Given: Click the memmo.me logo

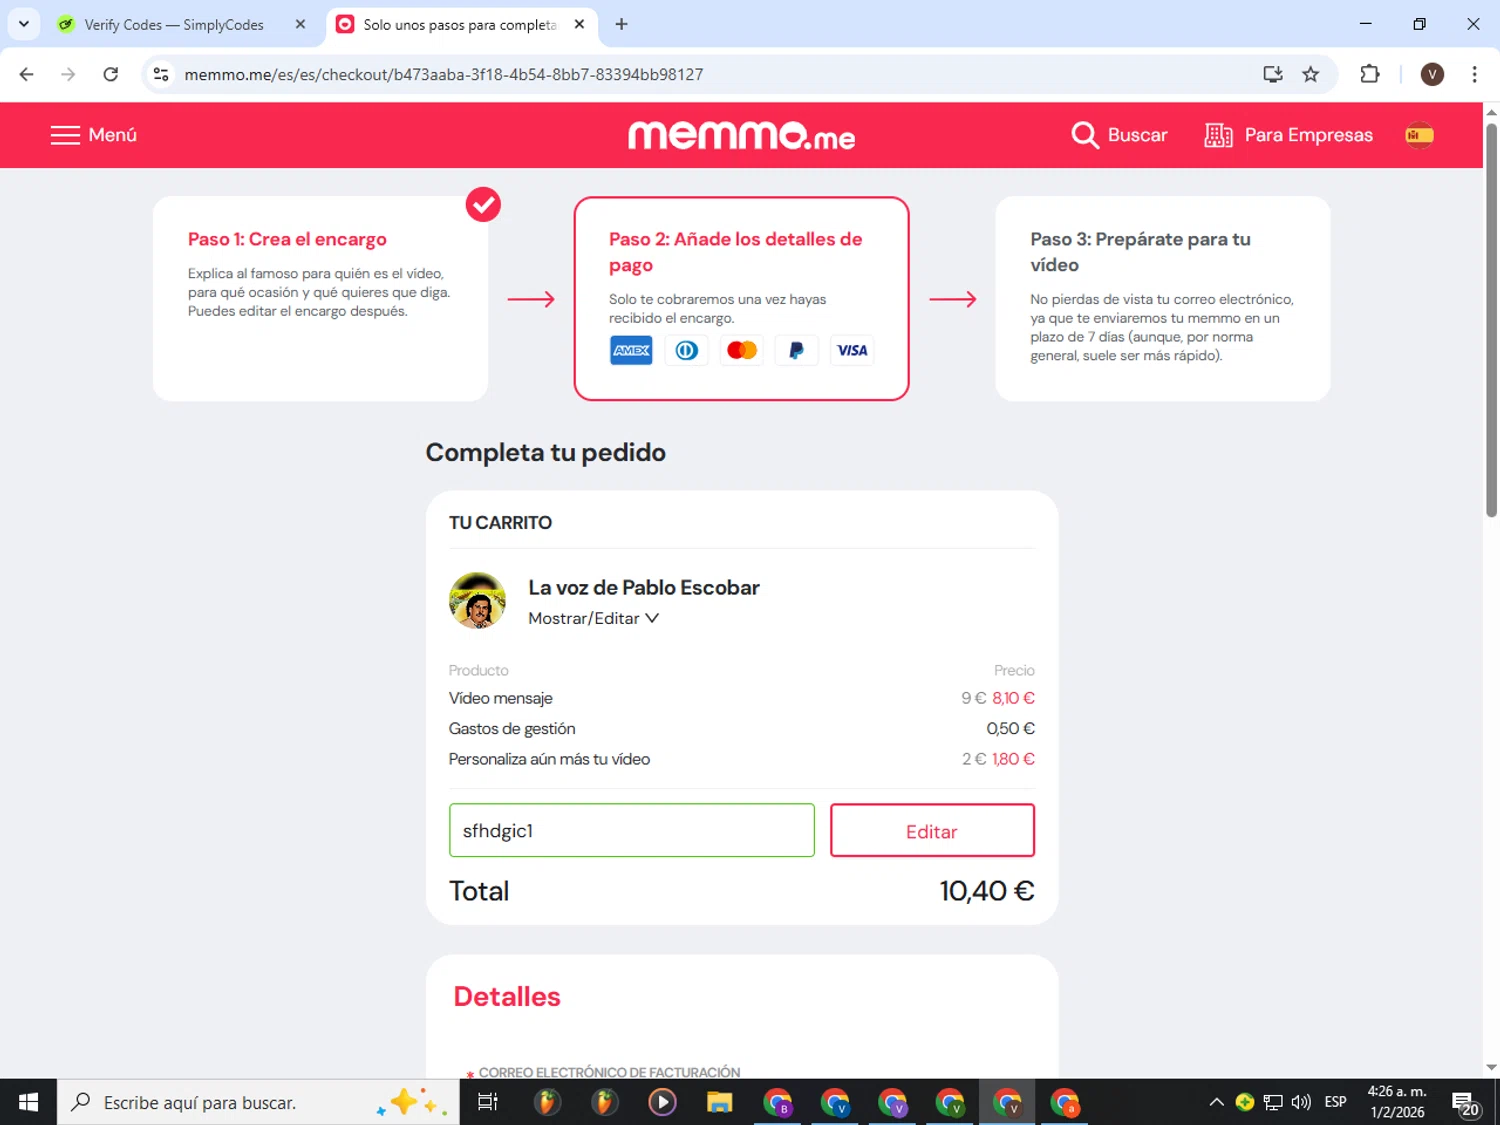Looking at the screenshot, I should click(741, 135).
